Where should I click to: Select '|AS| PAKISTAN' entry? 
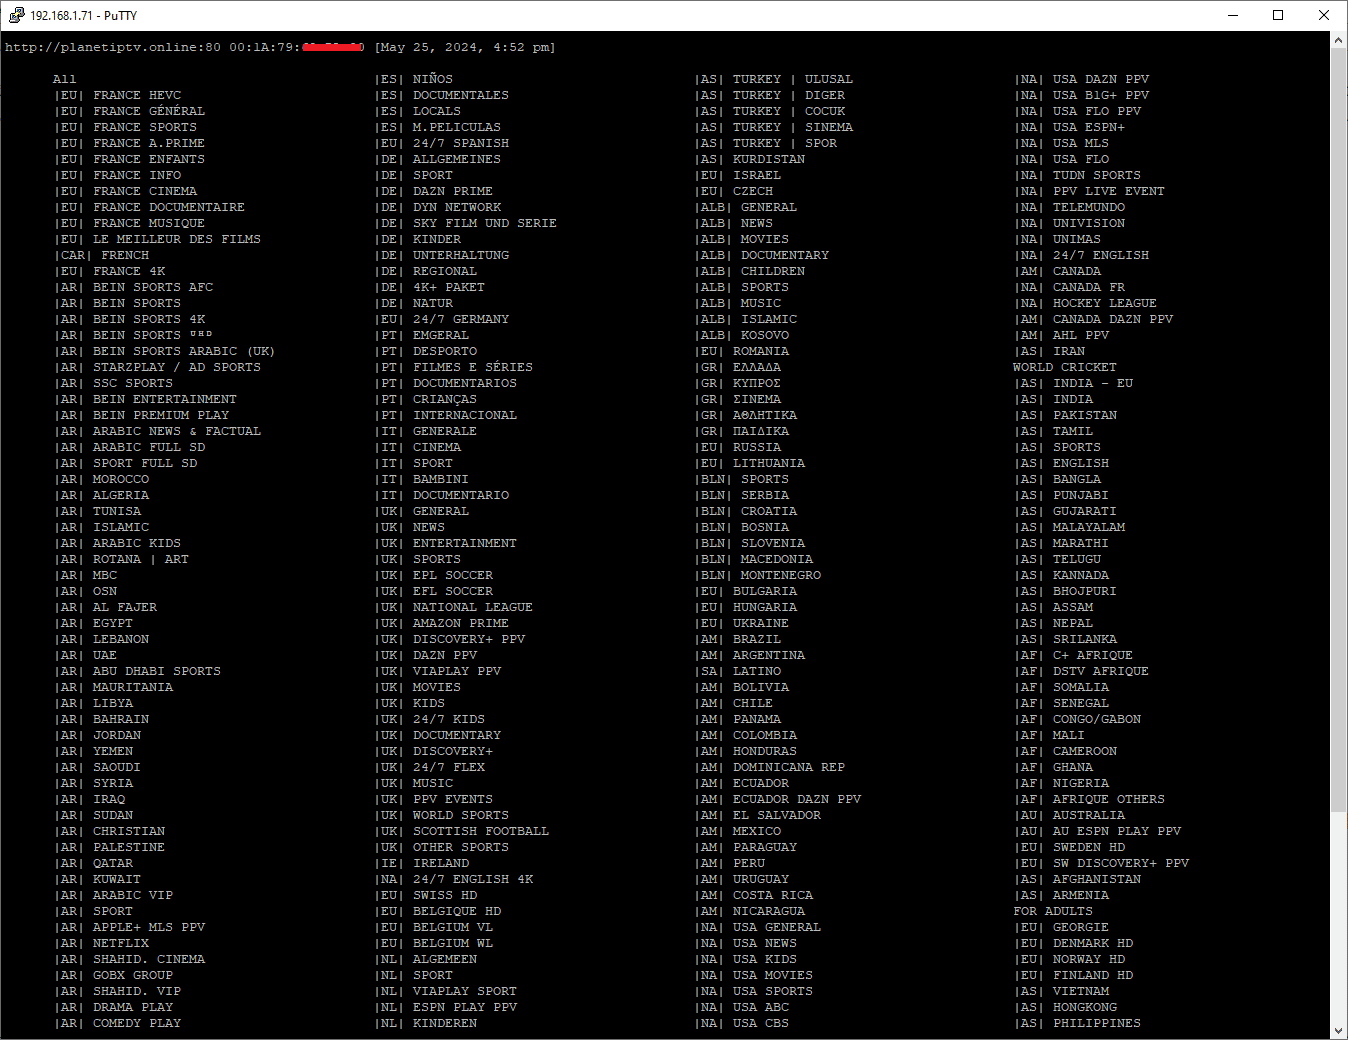pyautogui.click(x=1066, y=415)
